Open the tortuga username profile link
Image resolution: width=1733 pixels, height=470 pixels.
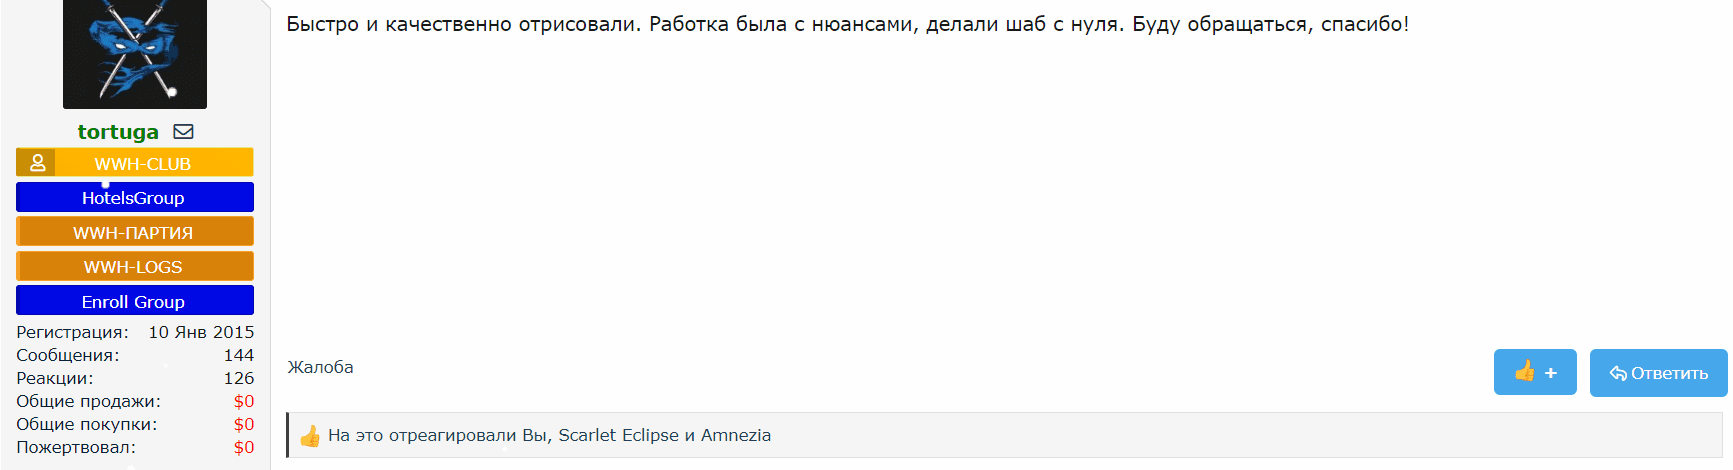click(118, 132)
